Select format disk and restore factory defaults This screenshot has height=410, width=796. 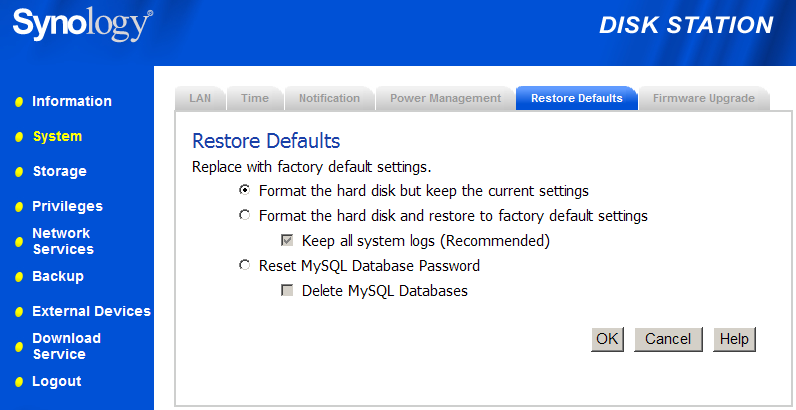244,215
